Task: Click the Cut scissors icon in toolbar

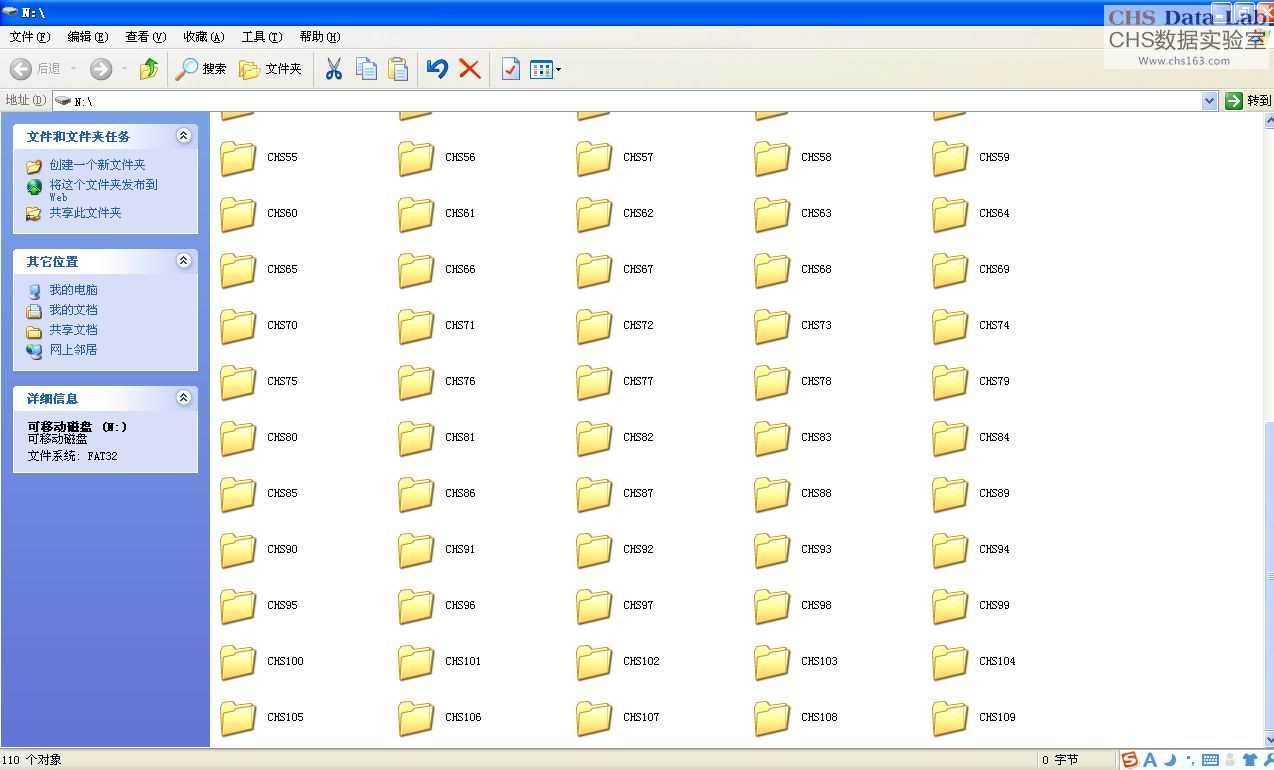Action: (x=334, y=69)
